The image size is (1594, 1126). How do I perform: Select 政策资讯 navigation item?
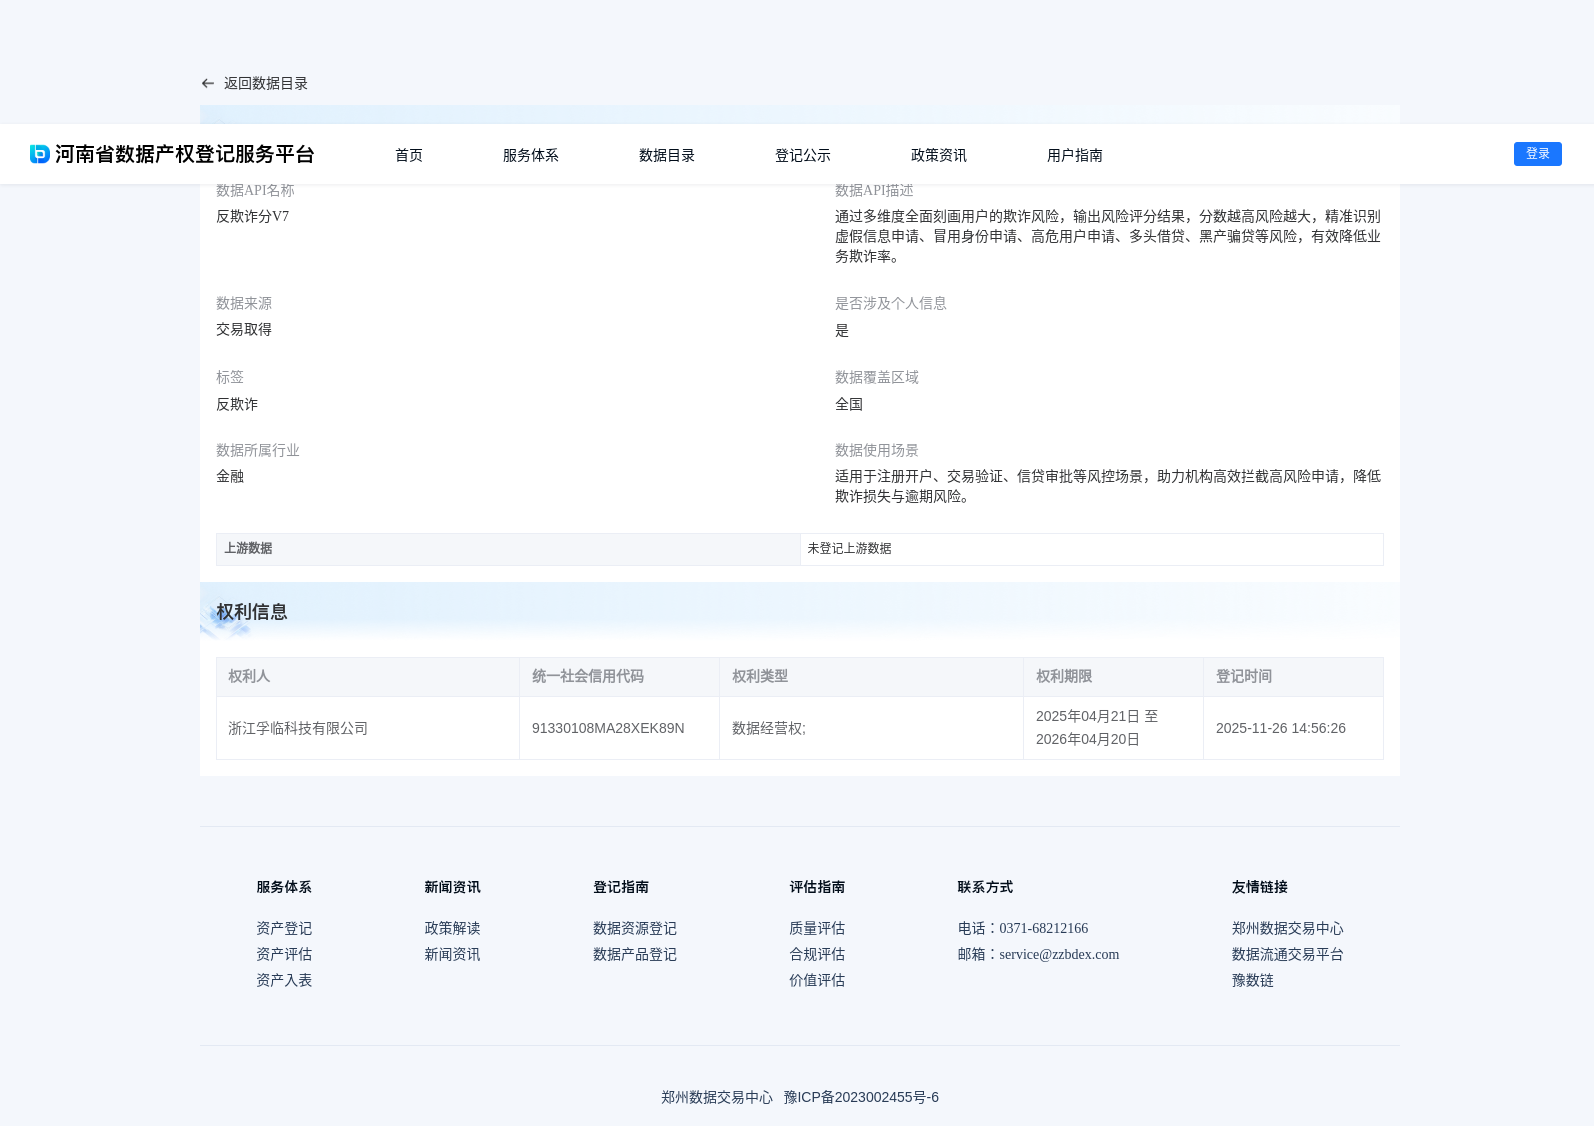point(939,155)
